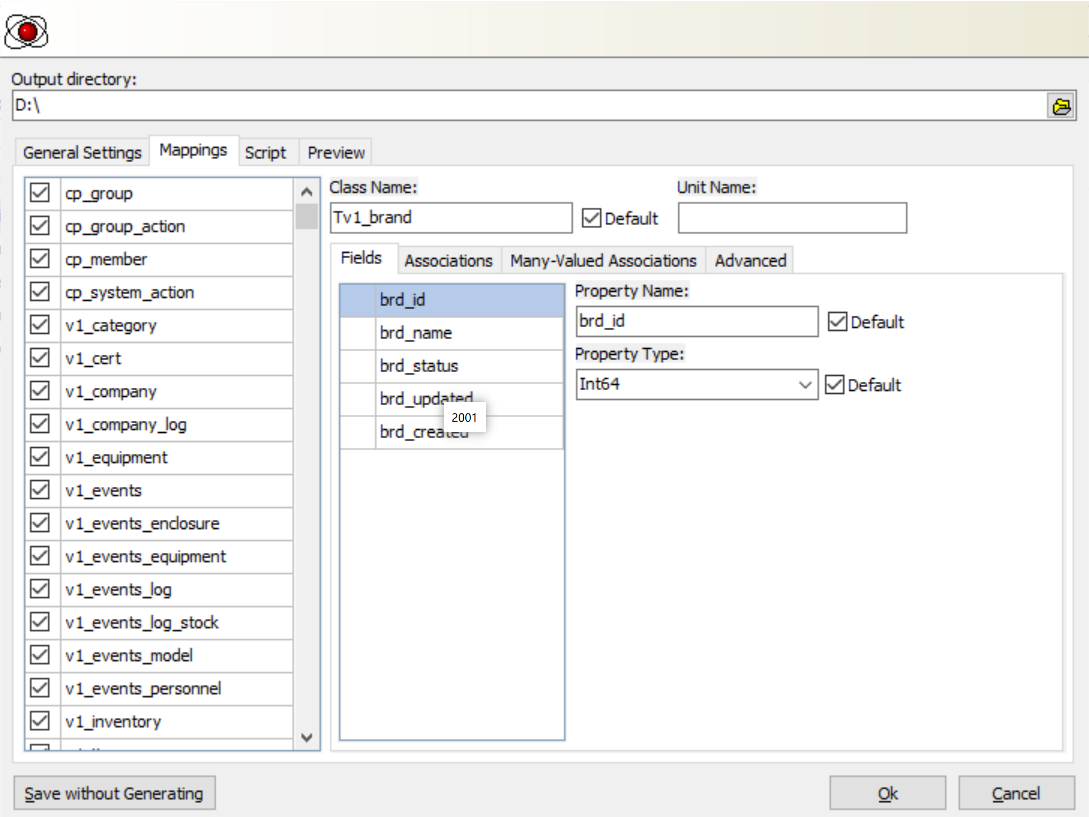This screenshot has height=817, width=1089.
Task: Switch to the General Settings tab
Action: point(81,153)
